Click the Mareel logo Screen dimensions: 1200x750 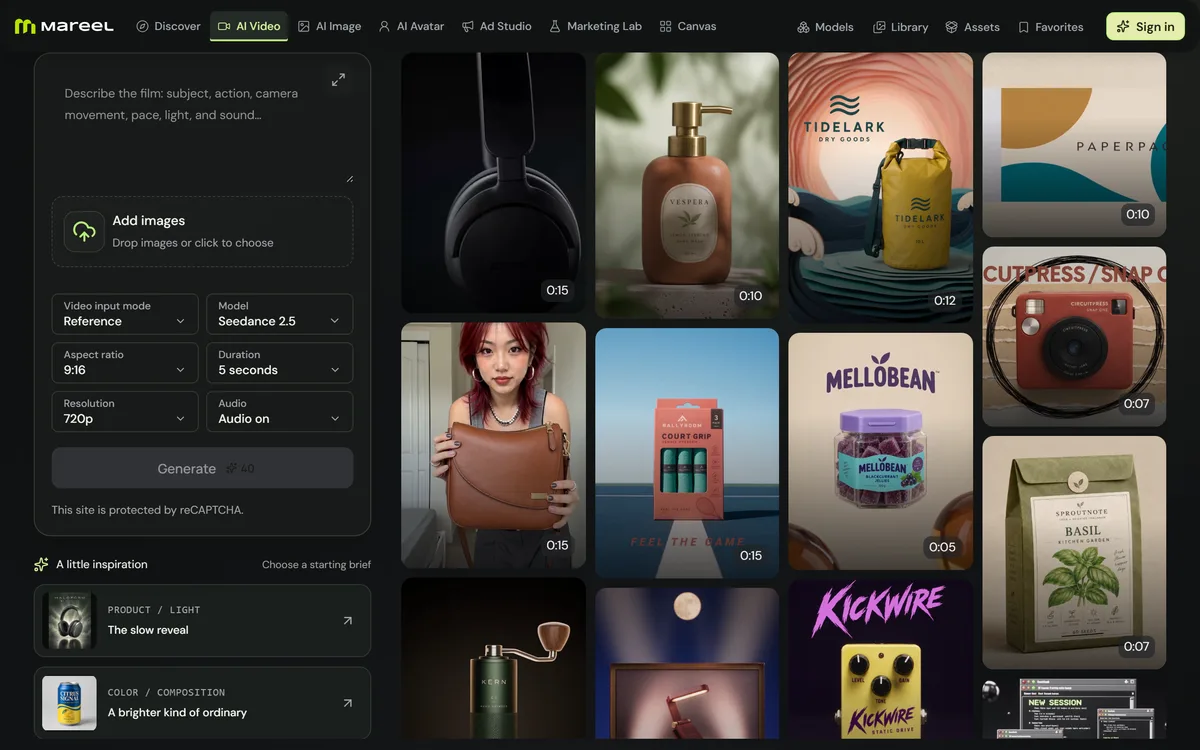64,26
